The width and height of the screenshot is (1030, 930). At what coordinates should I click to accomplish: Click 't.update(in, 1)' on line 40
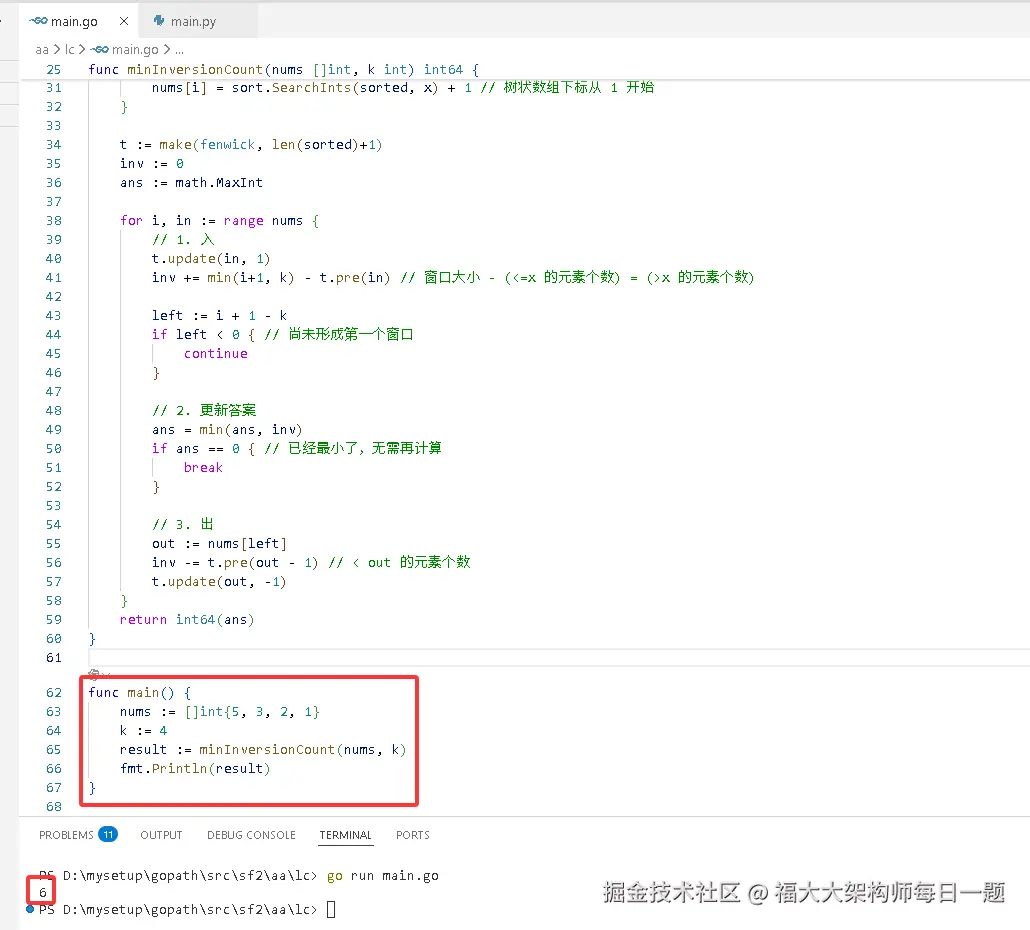pos(211,259)
